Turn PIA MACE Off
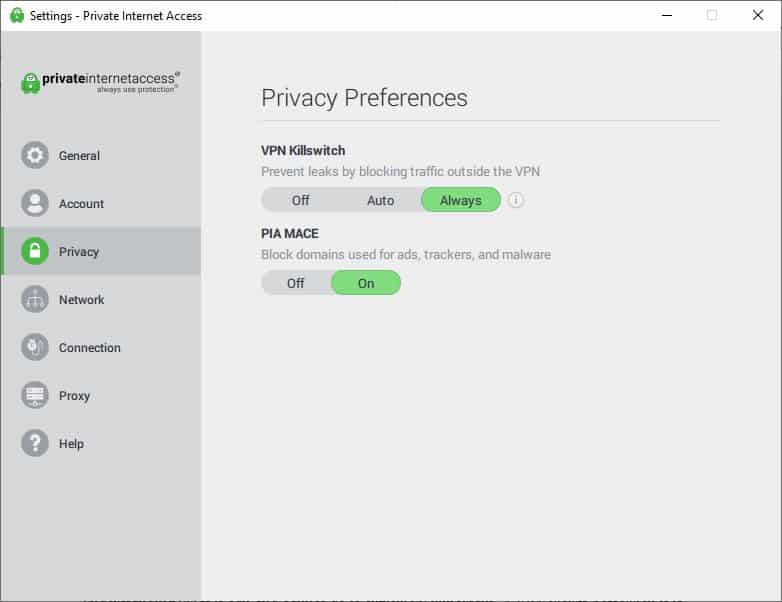Viewport: 782px width, 602px height. [x=296, y=283]
